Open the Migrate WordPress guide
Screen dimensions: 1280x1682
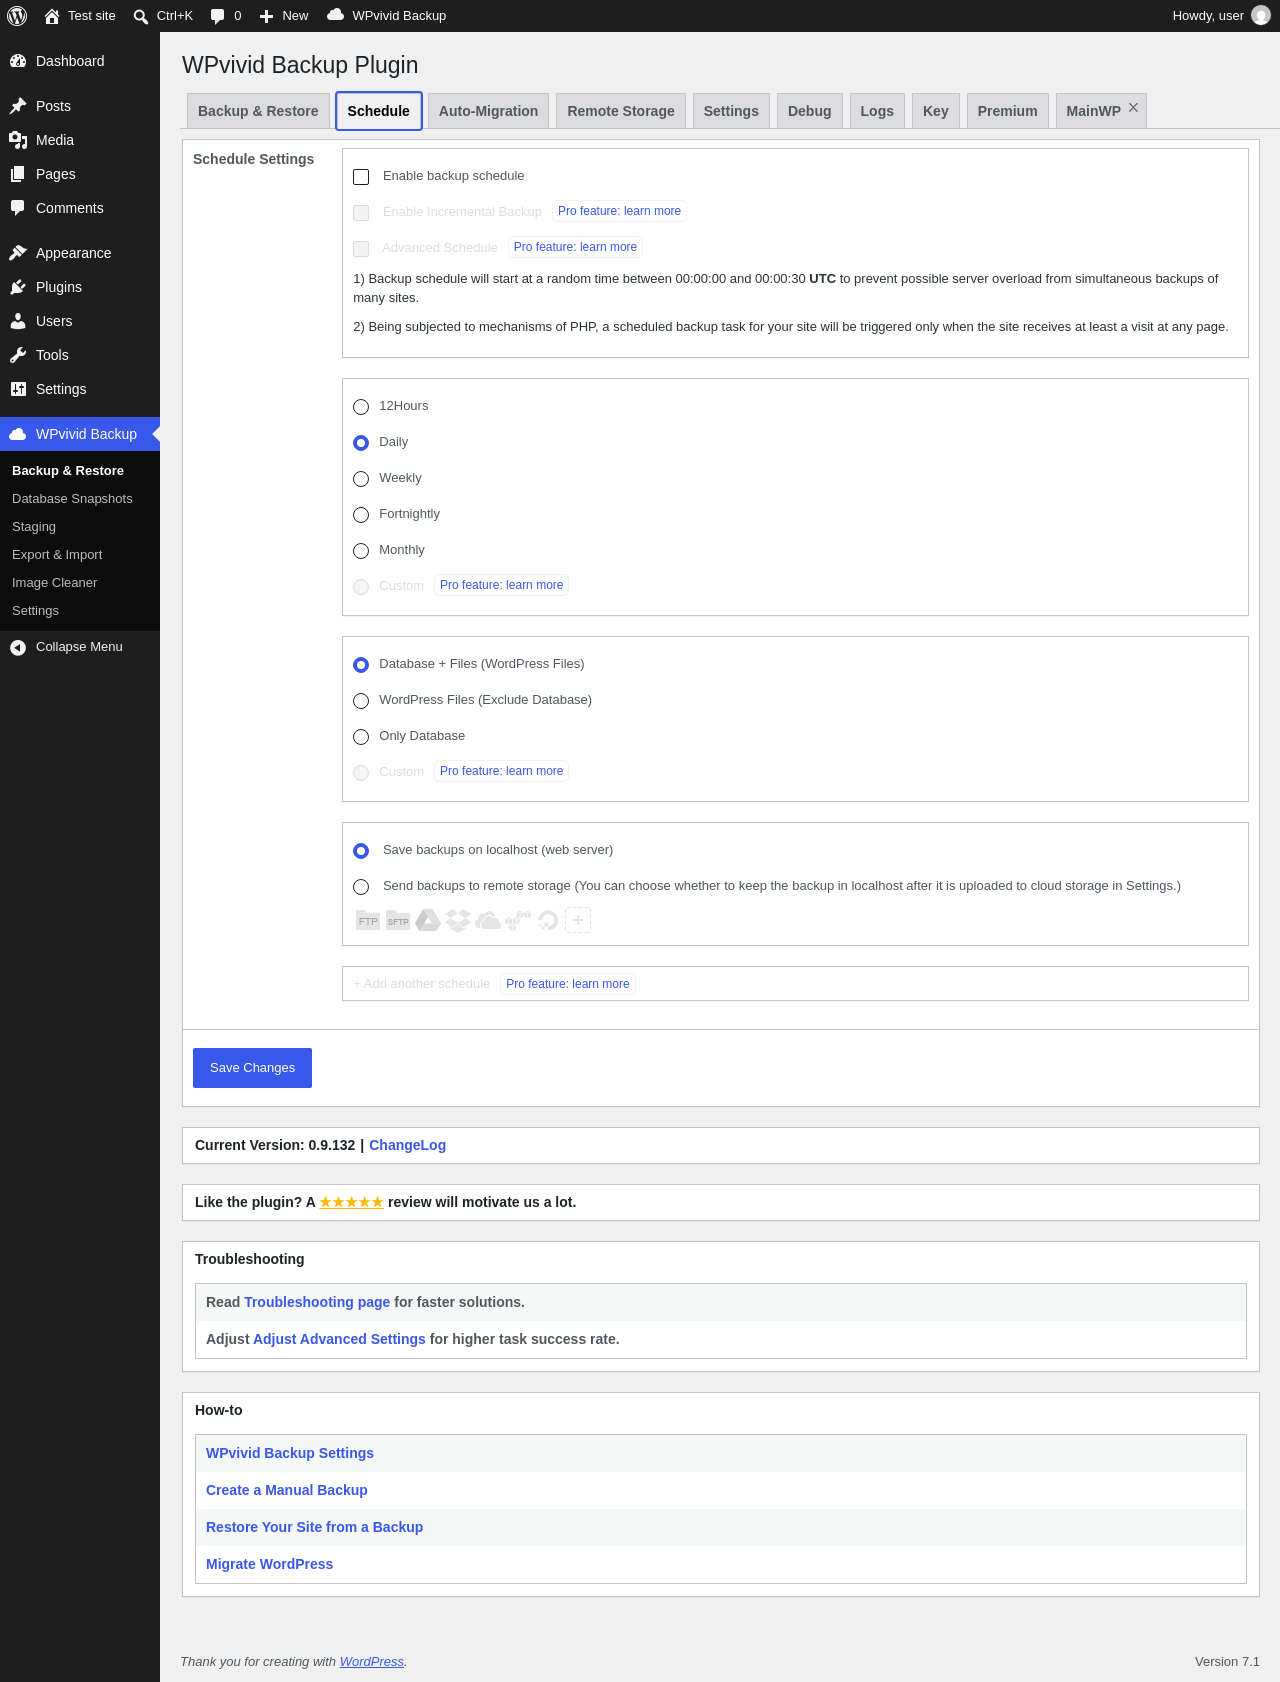click(269, 1564)
